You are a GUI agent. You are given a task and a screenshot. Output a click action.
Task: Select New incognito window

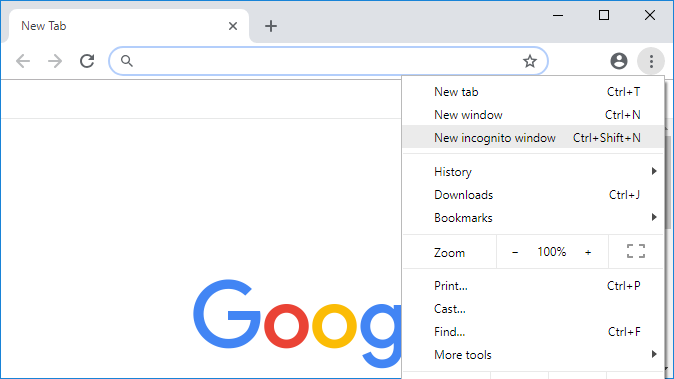point(533,138)
